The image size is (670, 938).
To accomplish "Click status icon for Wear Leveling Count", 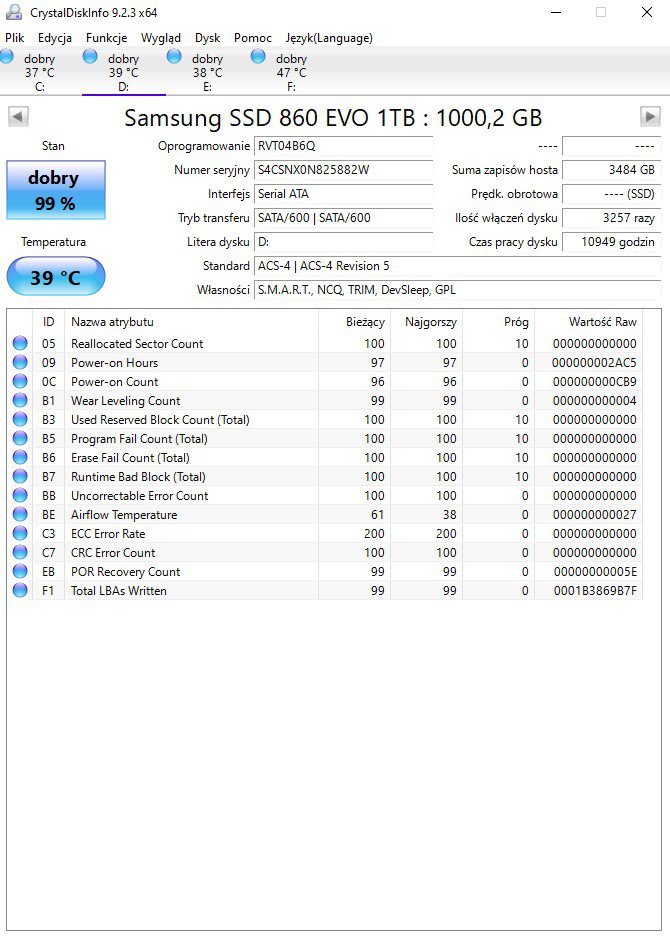I will click(x=20, y=400).
